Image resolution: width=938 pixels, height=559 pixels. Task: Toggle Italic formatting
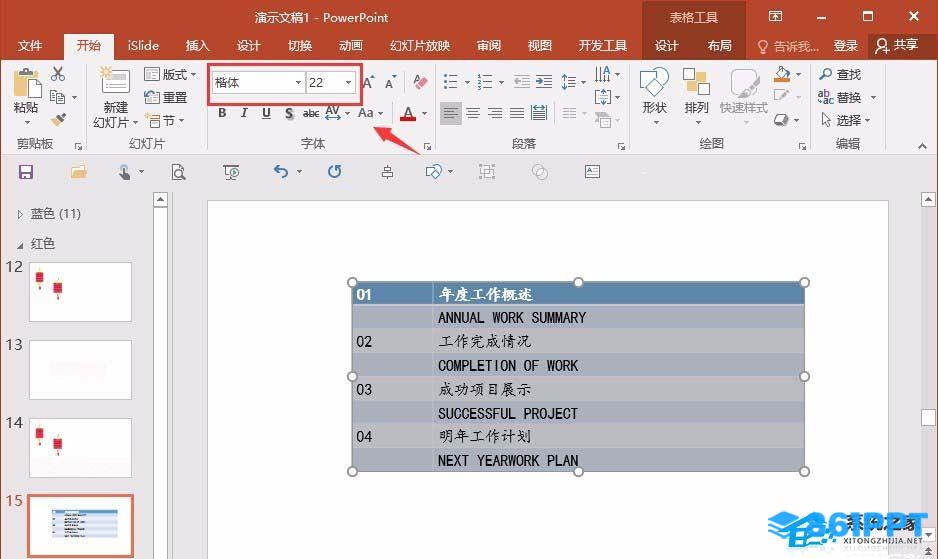point(244,113)
